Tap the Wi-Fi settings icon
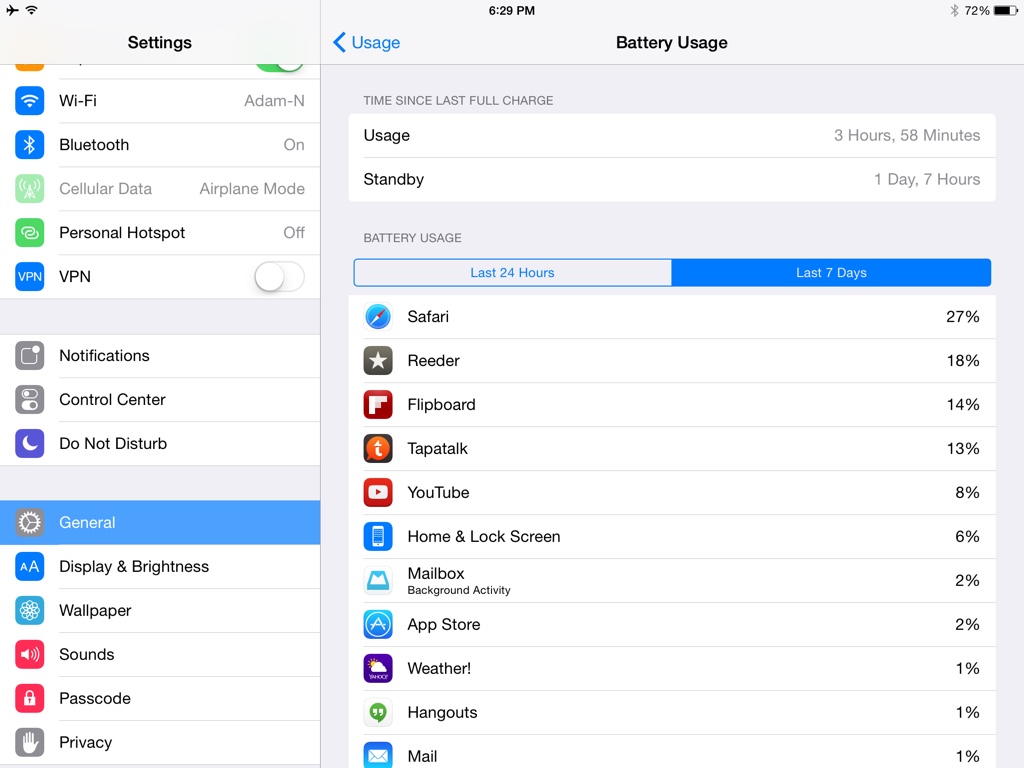This screenshot has height=768, width=1024. (x=29, y=101)
